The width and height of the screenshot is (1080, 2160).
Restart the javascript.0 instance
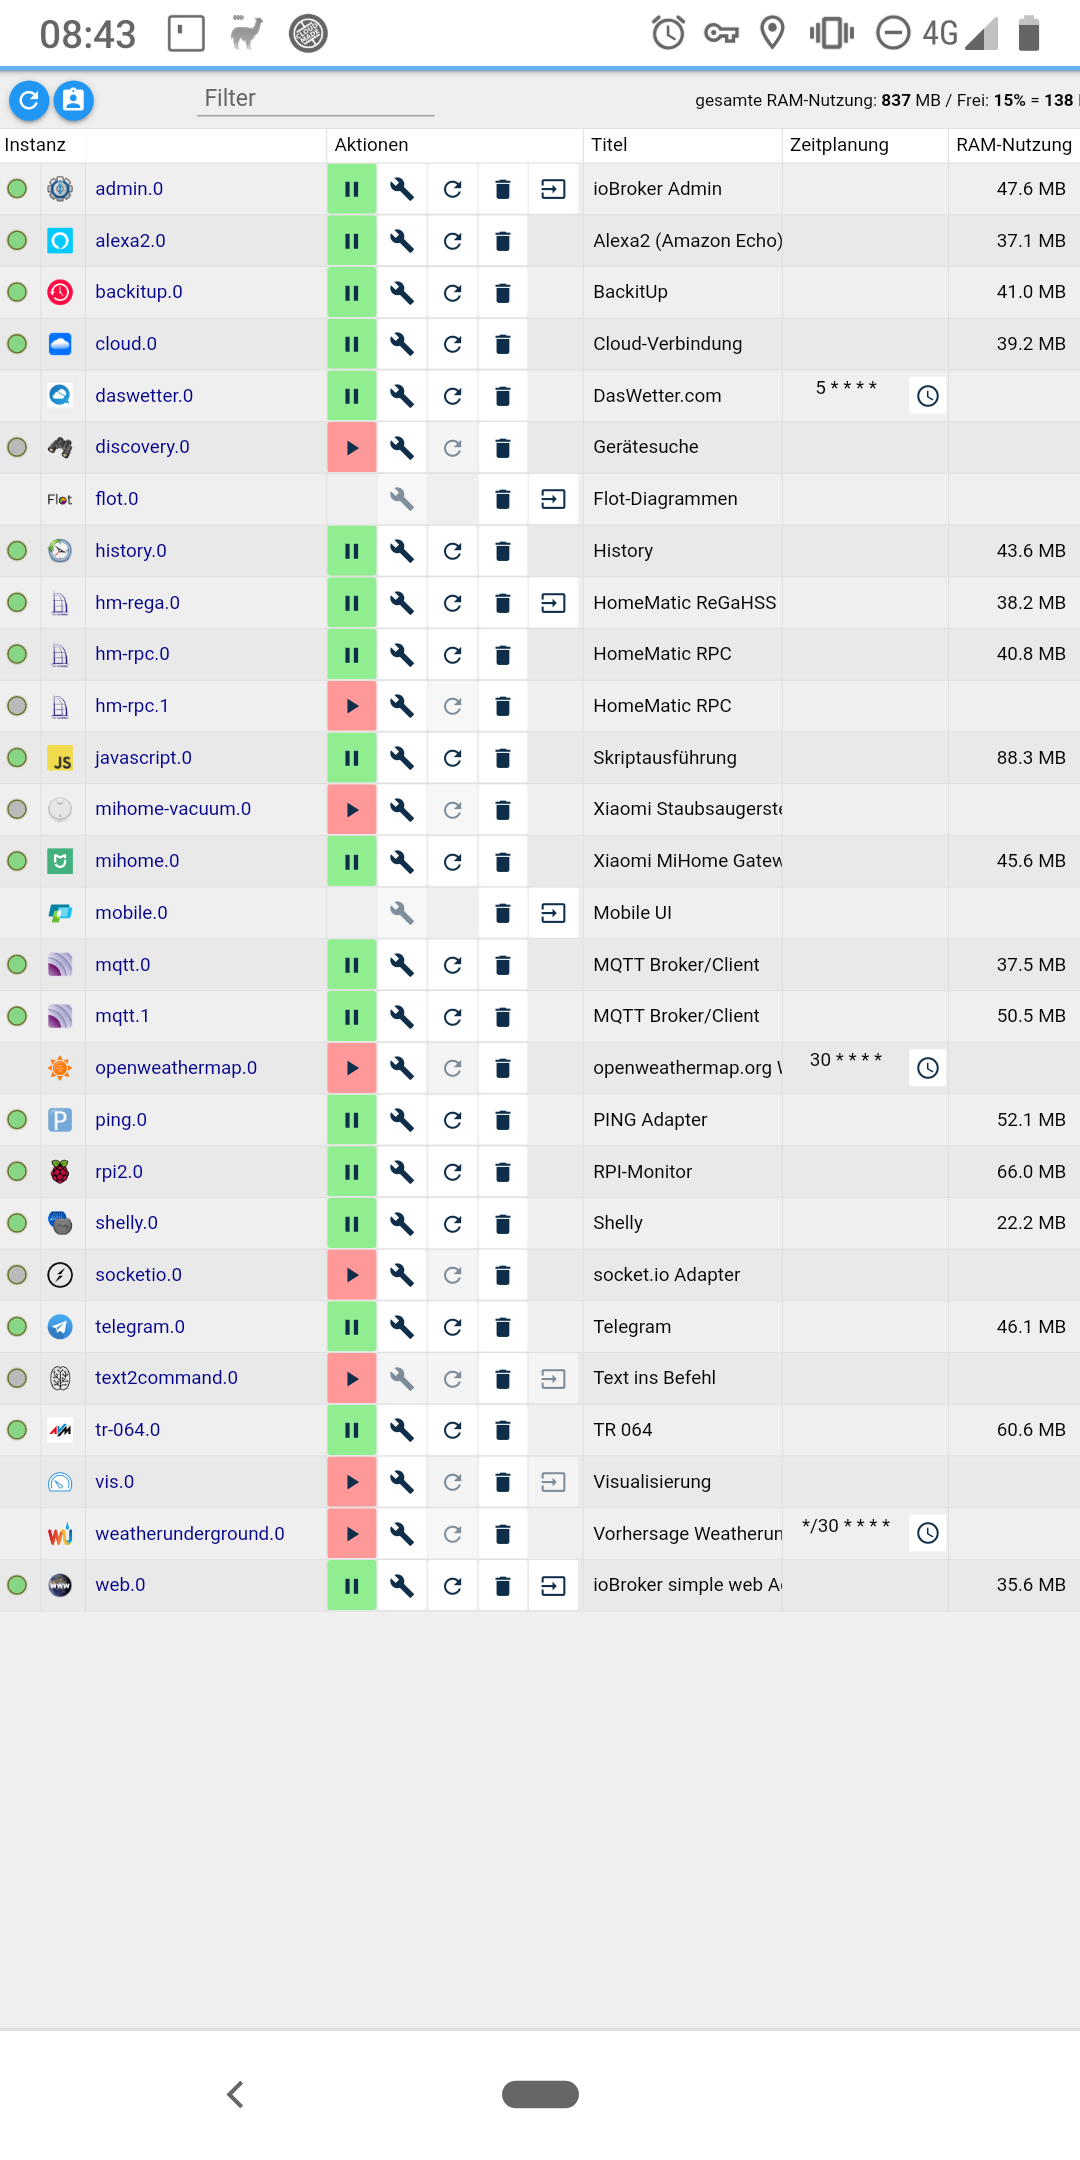[x=453, y=758]
